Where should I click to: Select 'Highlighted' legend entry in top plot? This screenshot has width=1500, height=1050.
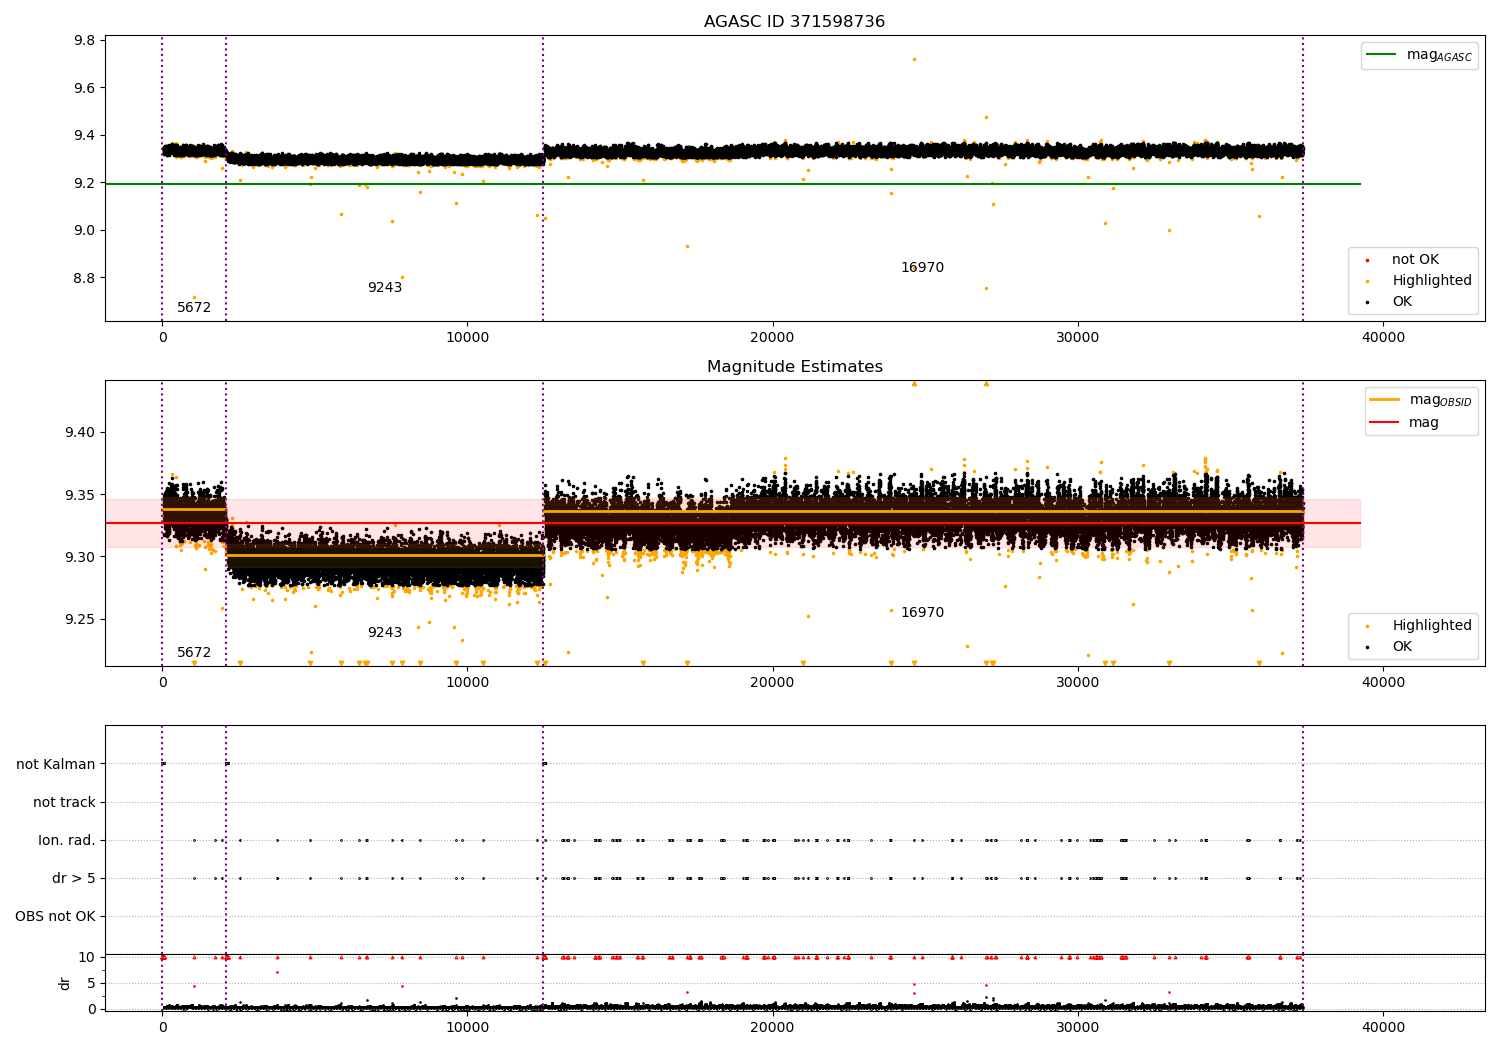(x=1431, y=281)
